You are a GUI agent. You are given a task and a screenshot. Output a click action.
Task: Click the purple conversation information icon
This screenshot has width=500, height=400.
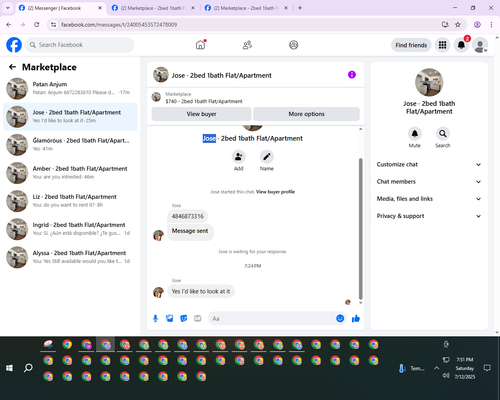[352, 75]
